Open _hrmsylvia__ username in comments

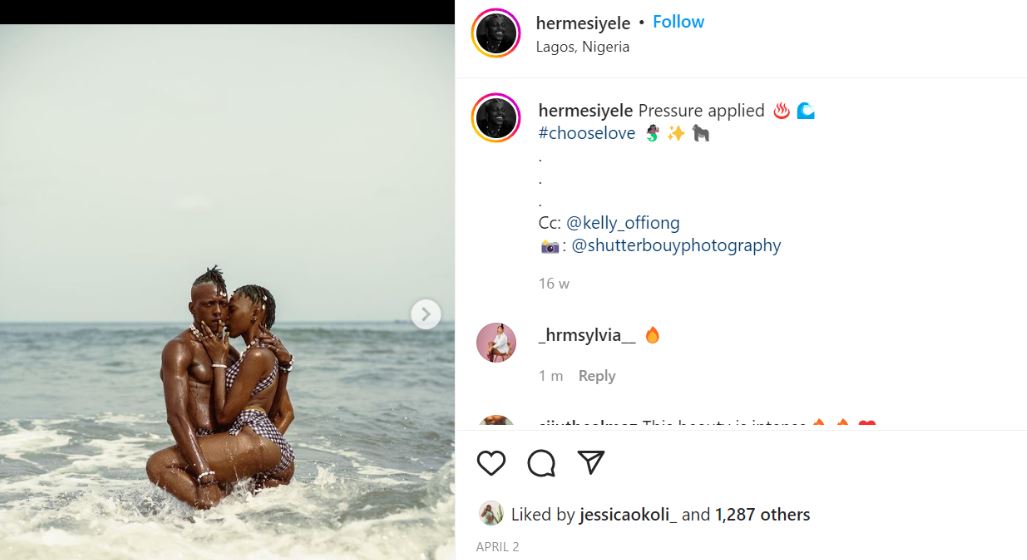[x=586, y=335]
